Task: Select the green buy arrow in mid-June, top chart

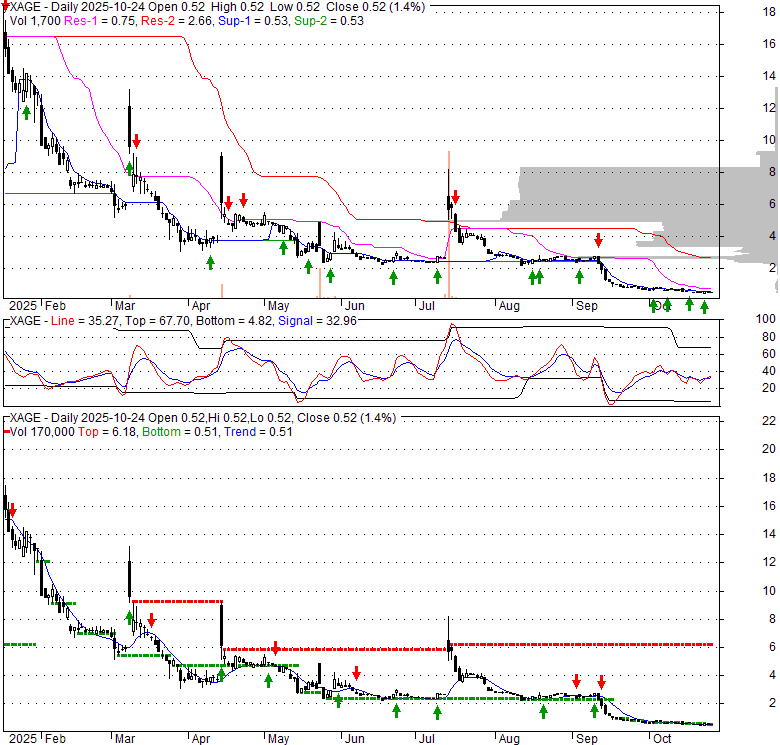Action: coord(393,278)
